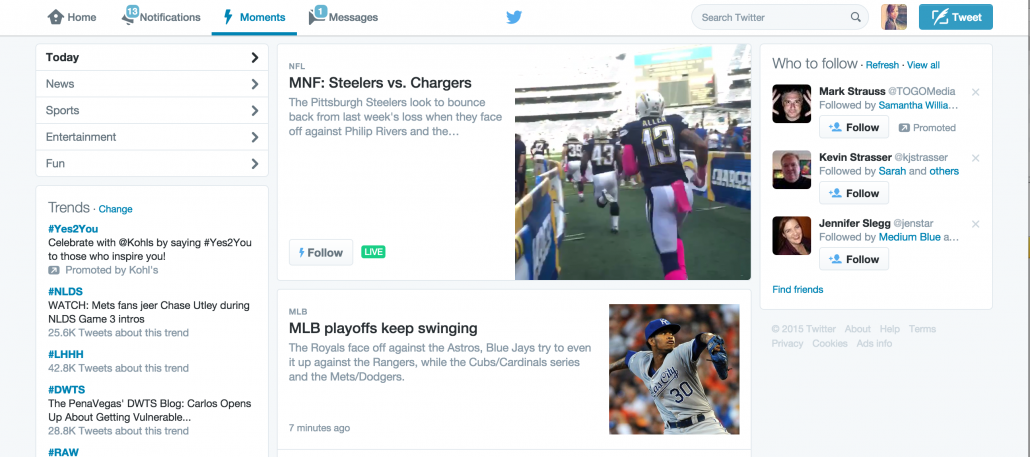
Task: Follow Mark Strauss
Action: pos(853,128)
